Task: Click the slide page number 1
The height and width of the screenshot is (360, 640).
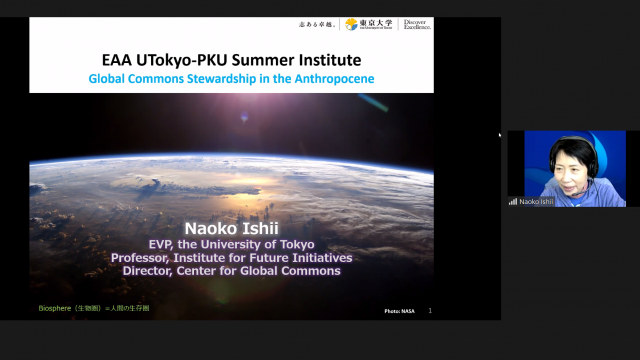Action: click(x=430, y=311)
